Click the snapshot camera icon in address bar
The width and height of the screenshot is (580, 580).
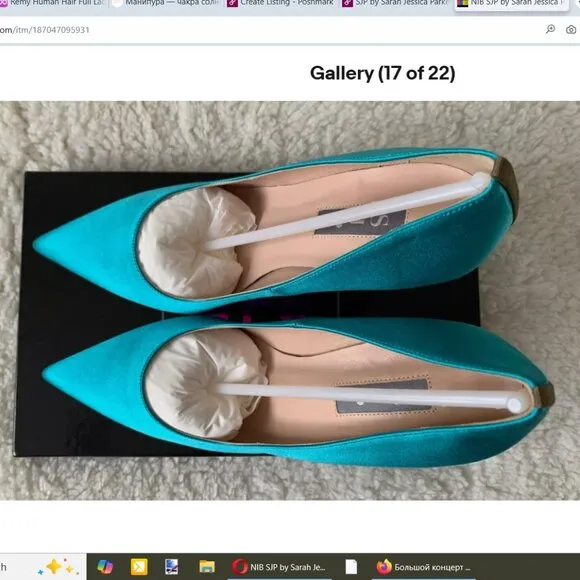click(571, 30)
